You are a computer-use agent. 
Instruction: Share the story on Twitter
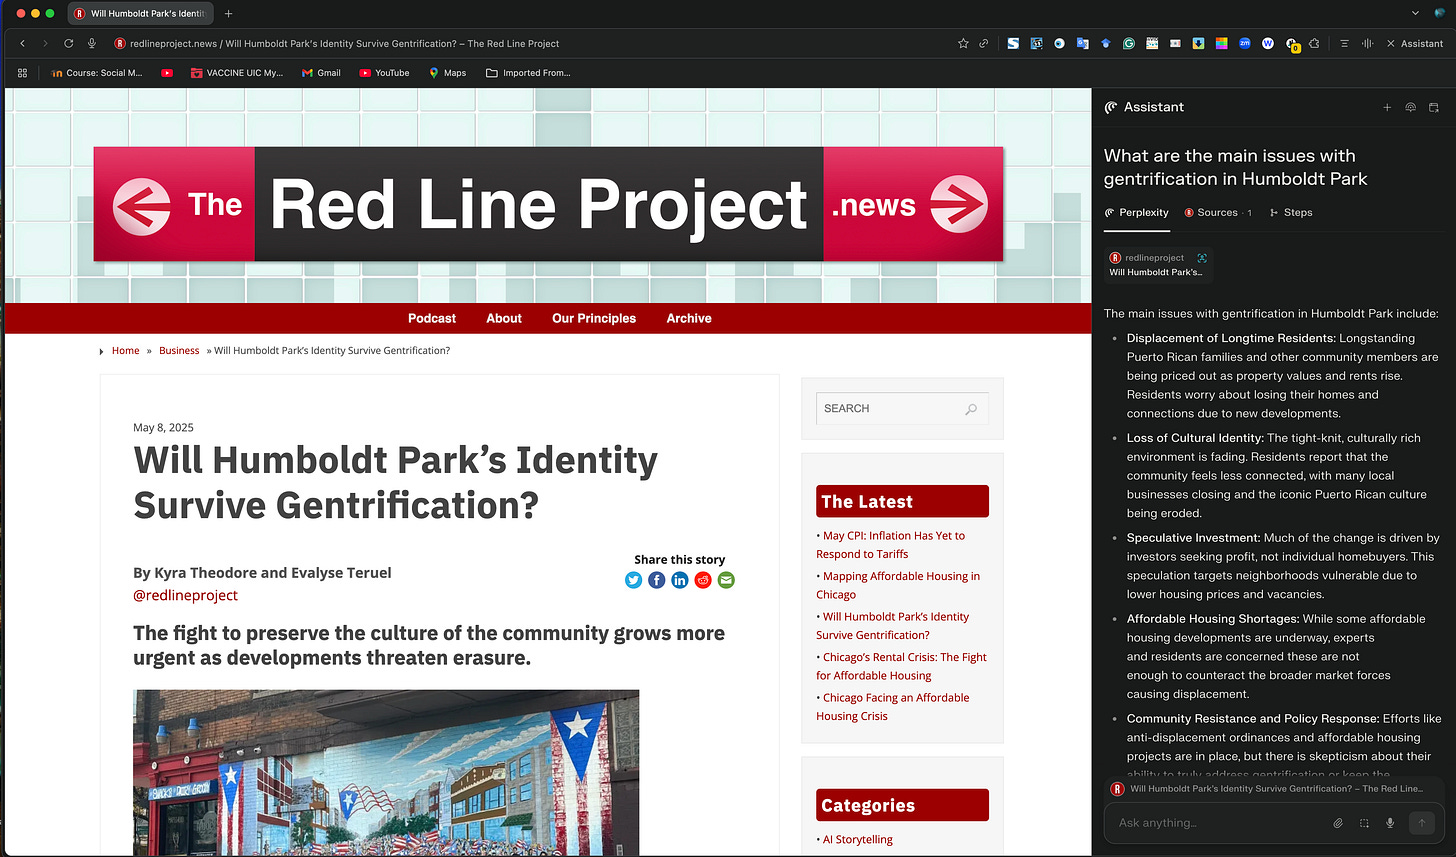tap(633, 580)
